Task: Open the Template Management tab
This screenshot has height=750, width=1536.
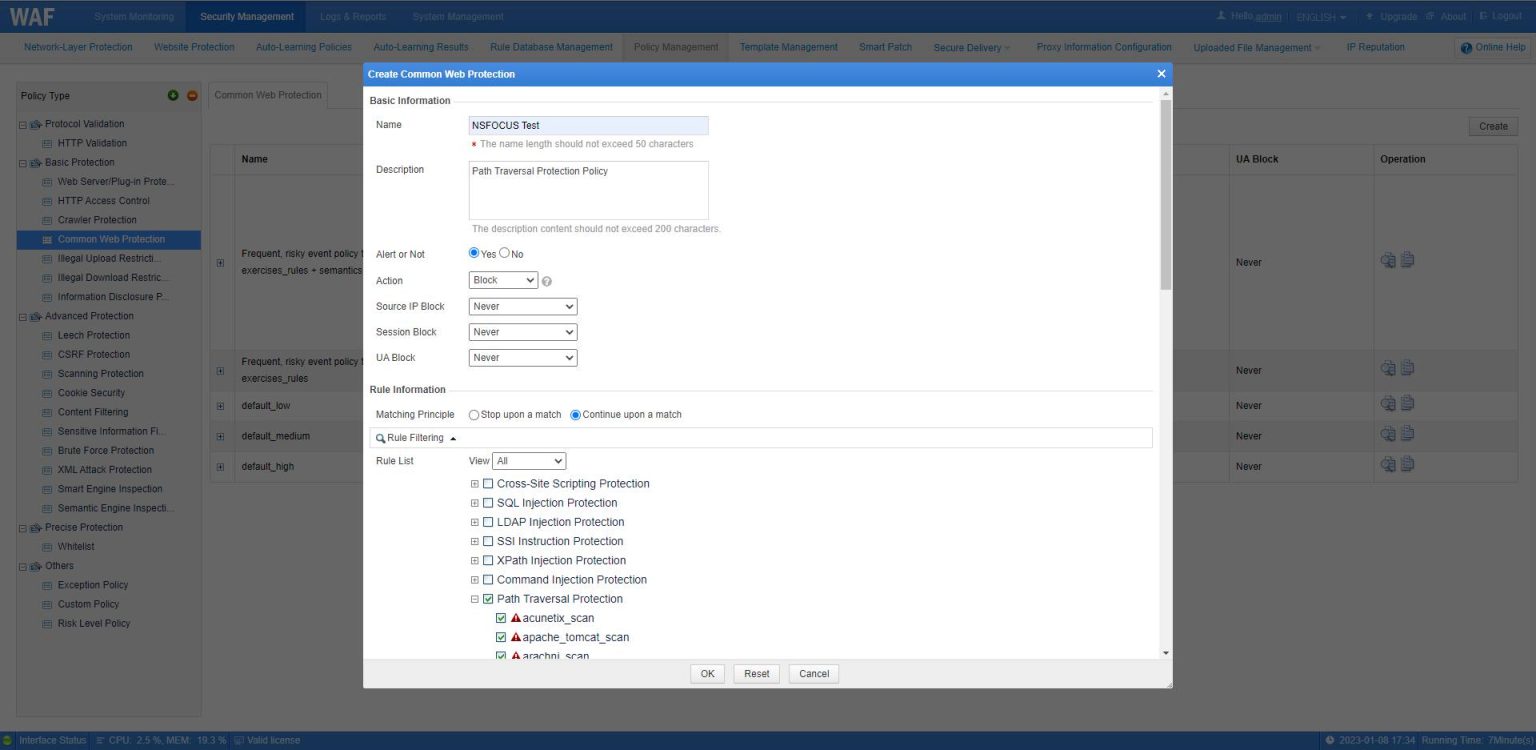Action: point(787,47)
